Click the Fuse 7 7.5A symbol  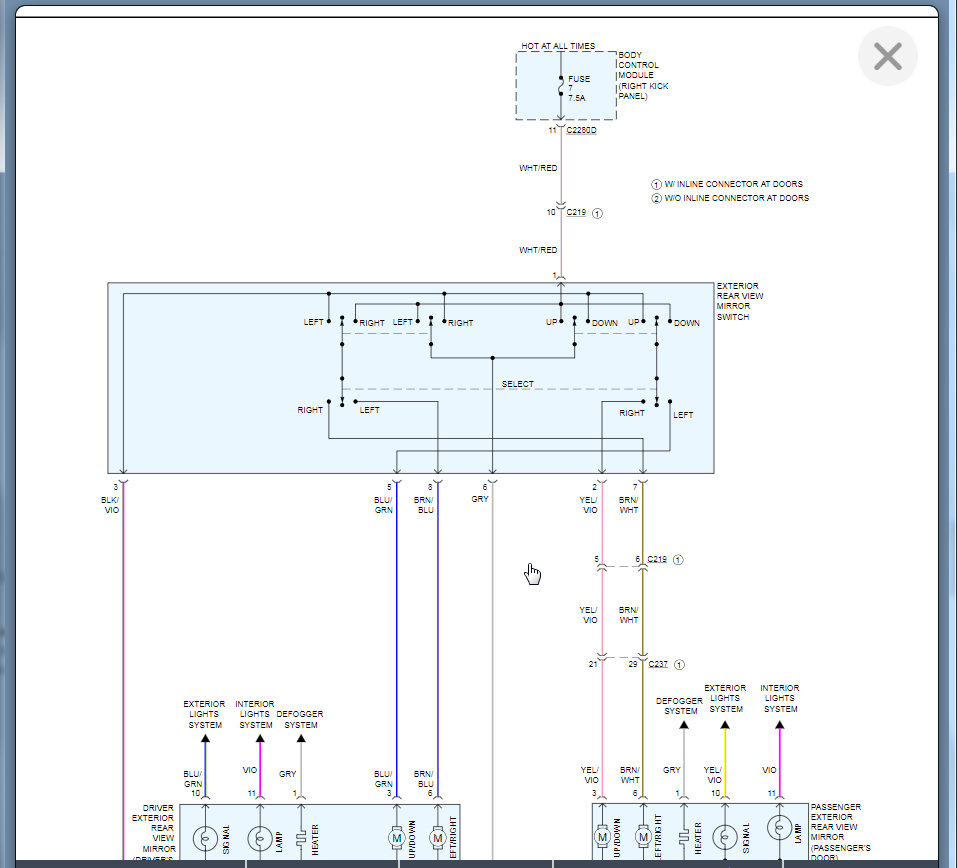click(561, 86)
